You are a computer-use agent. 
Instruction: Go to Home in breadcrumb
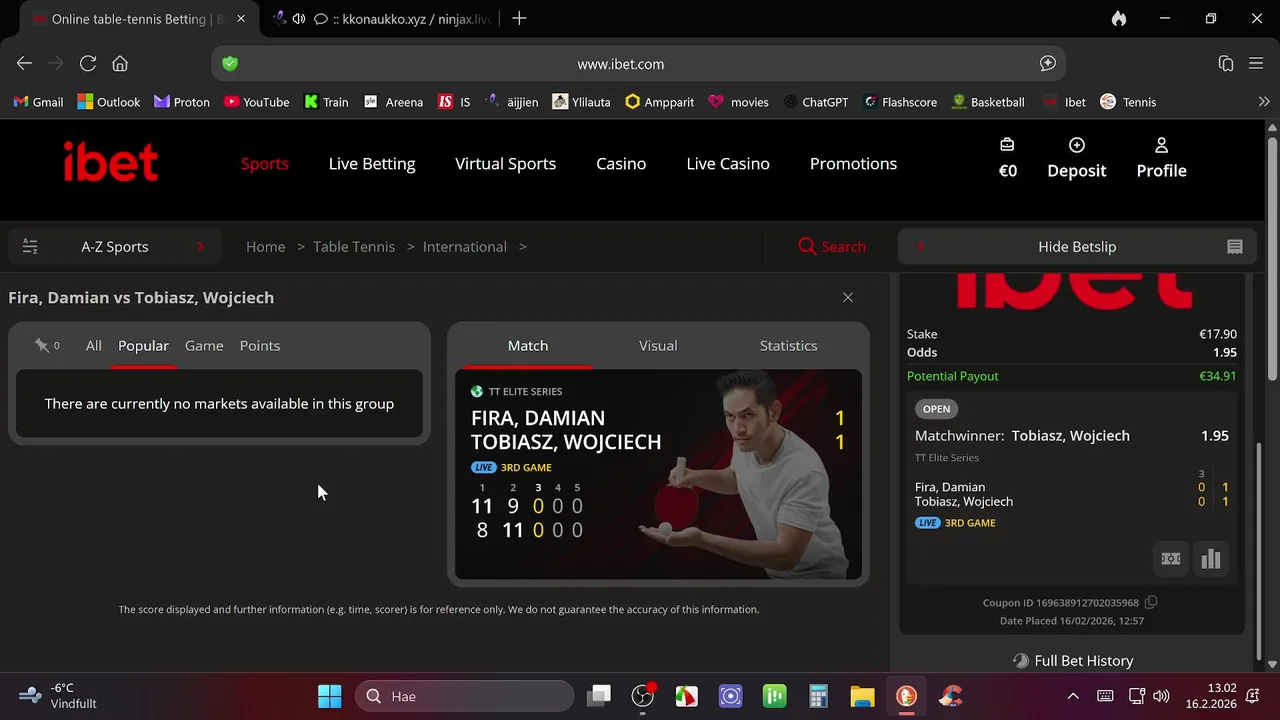point(265,247)
